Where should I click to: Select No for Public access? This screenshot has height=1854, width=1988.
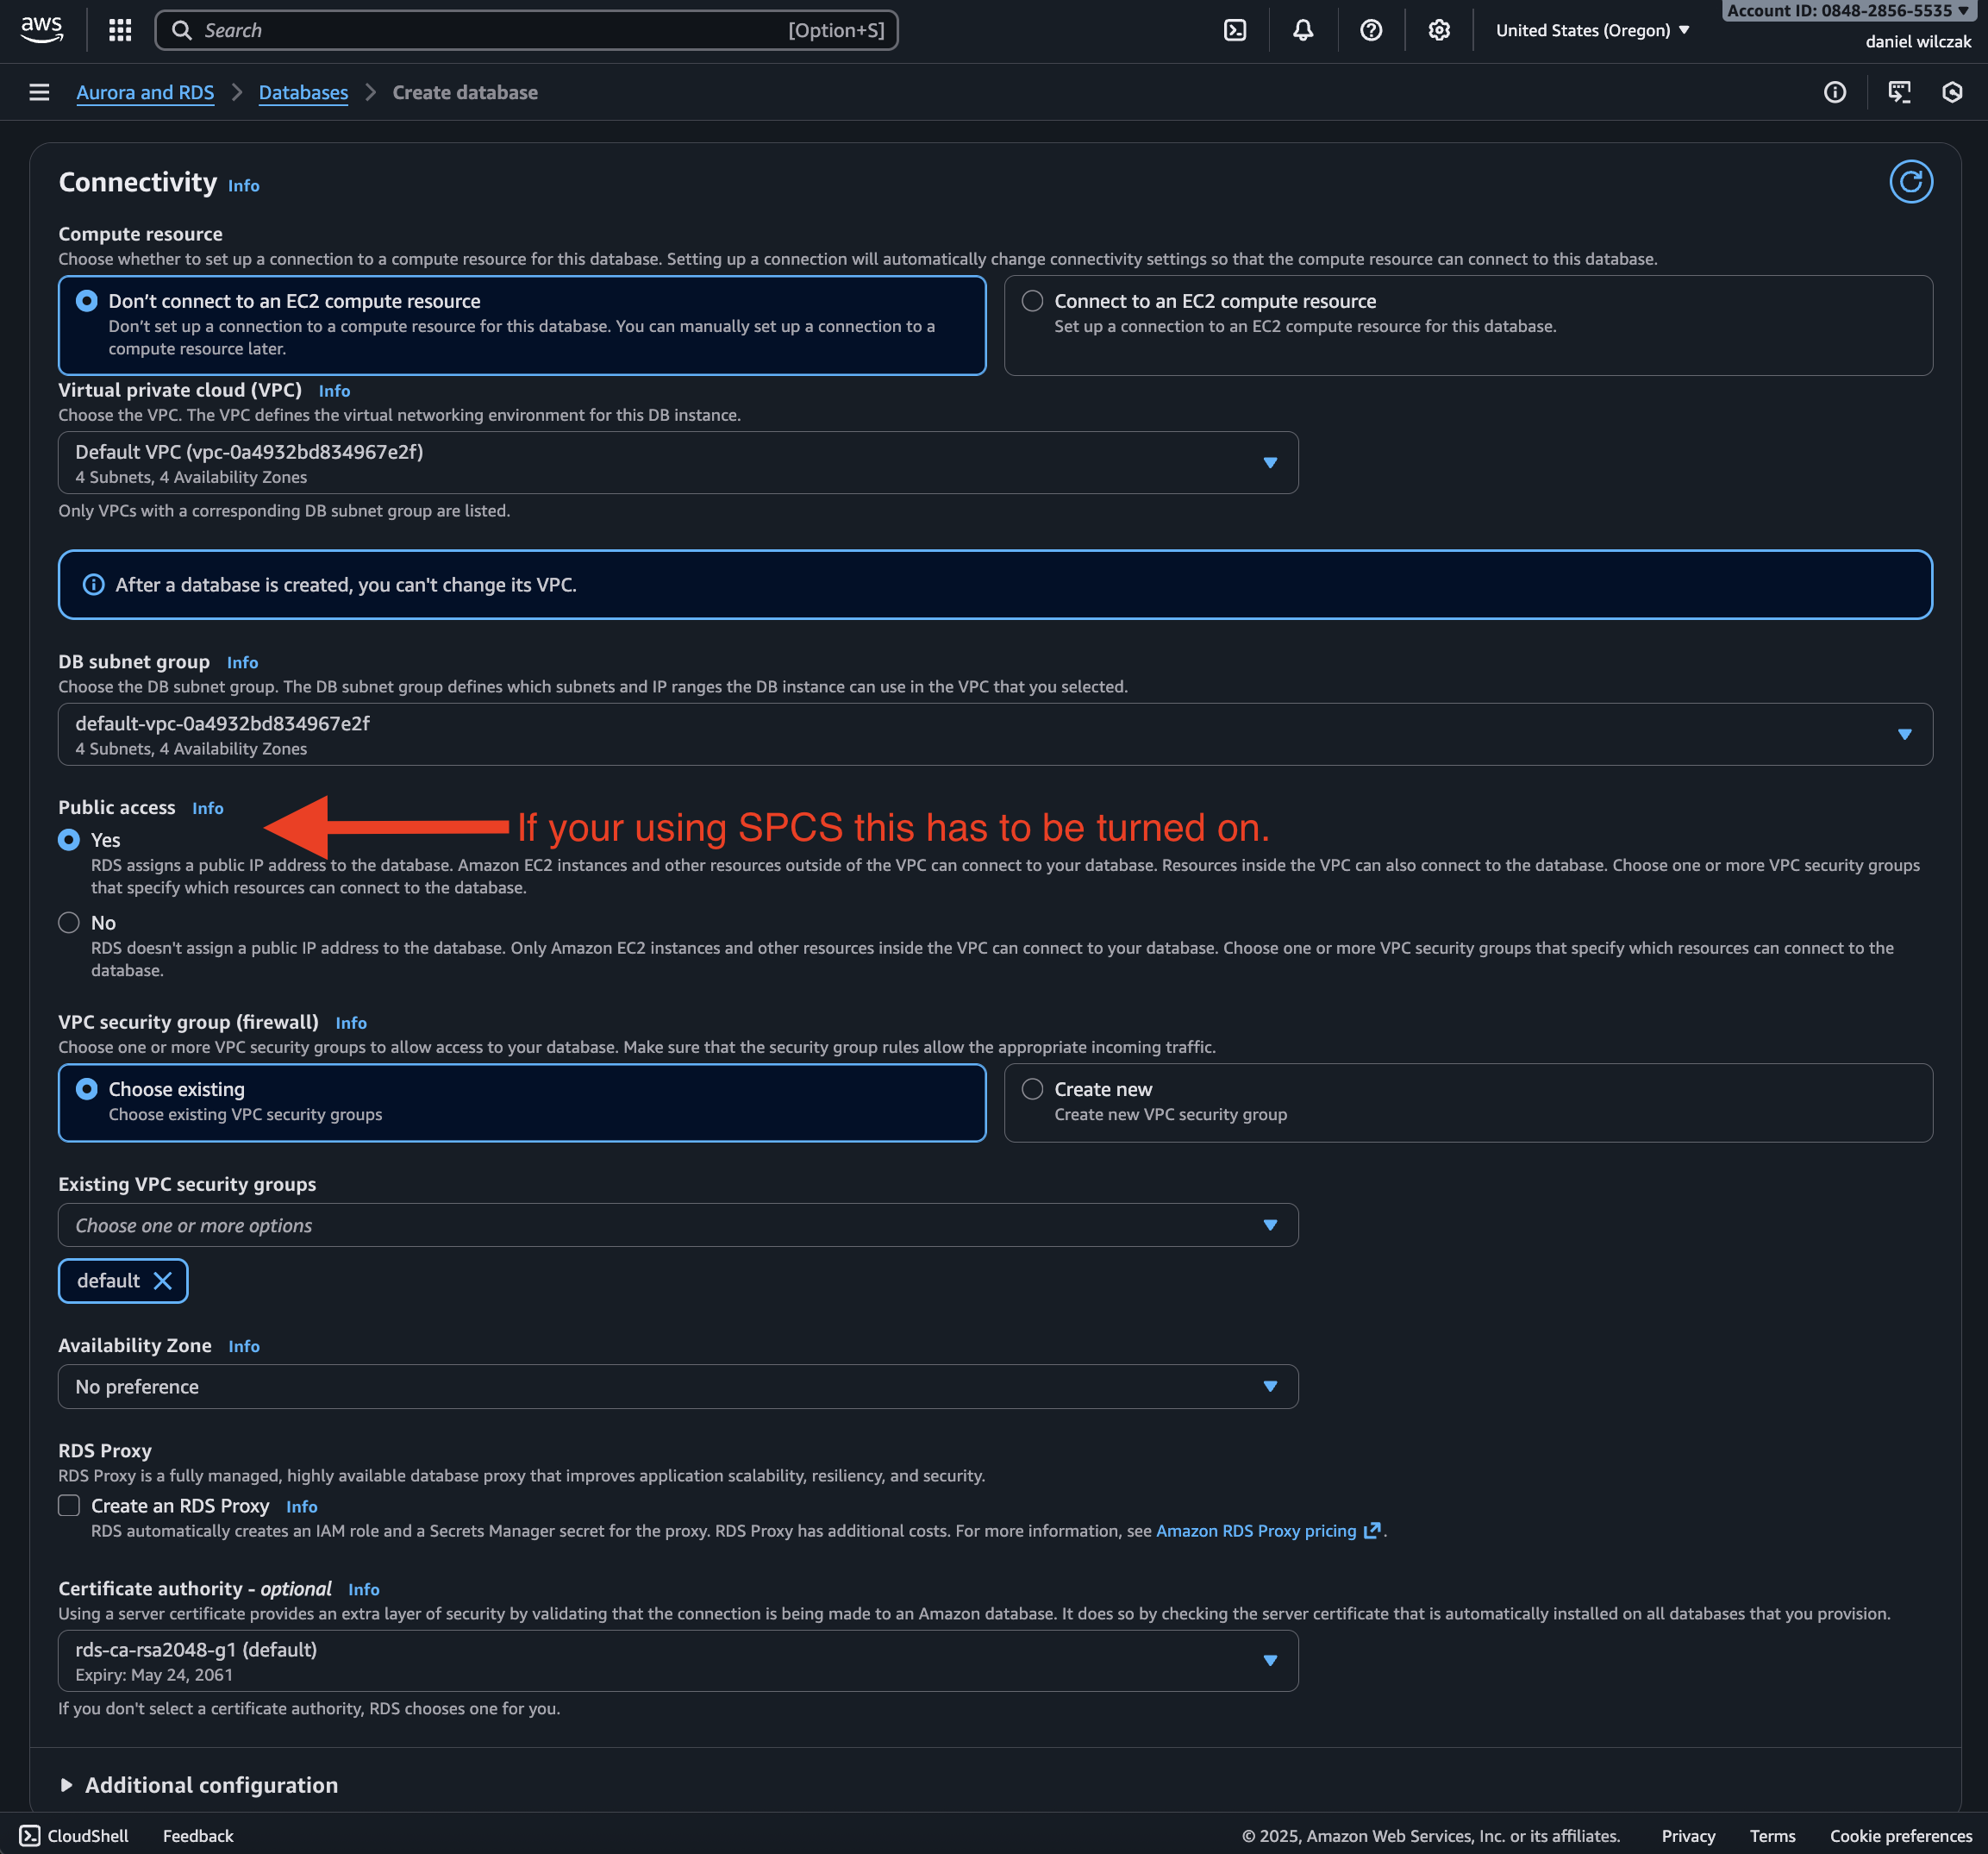69,923
